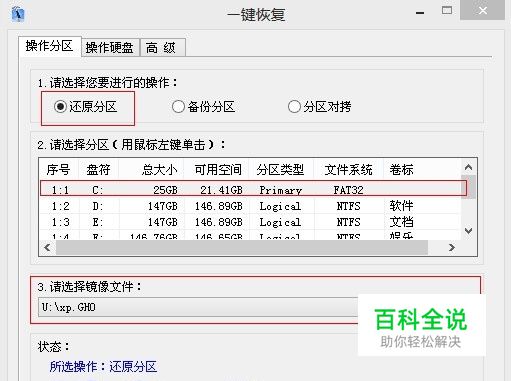Click the 软件 volume label cell
511x381 pixels.
(x=401, y=206)
